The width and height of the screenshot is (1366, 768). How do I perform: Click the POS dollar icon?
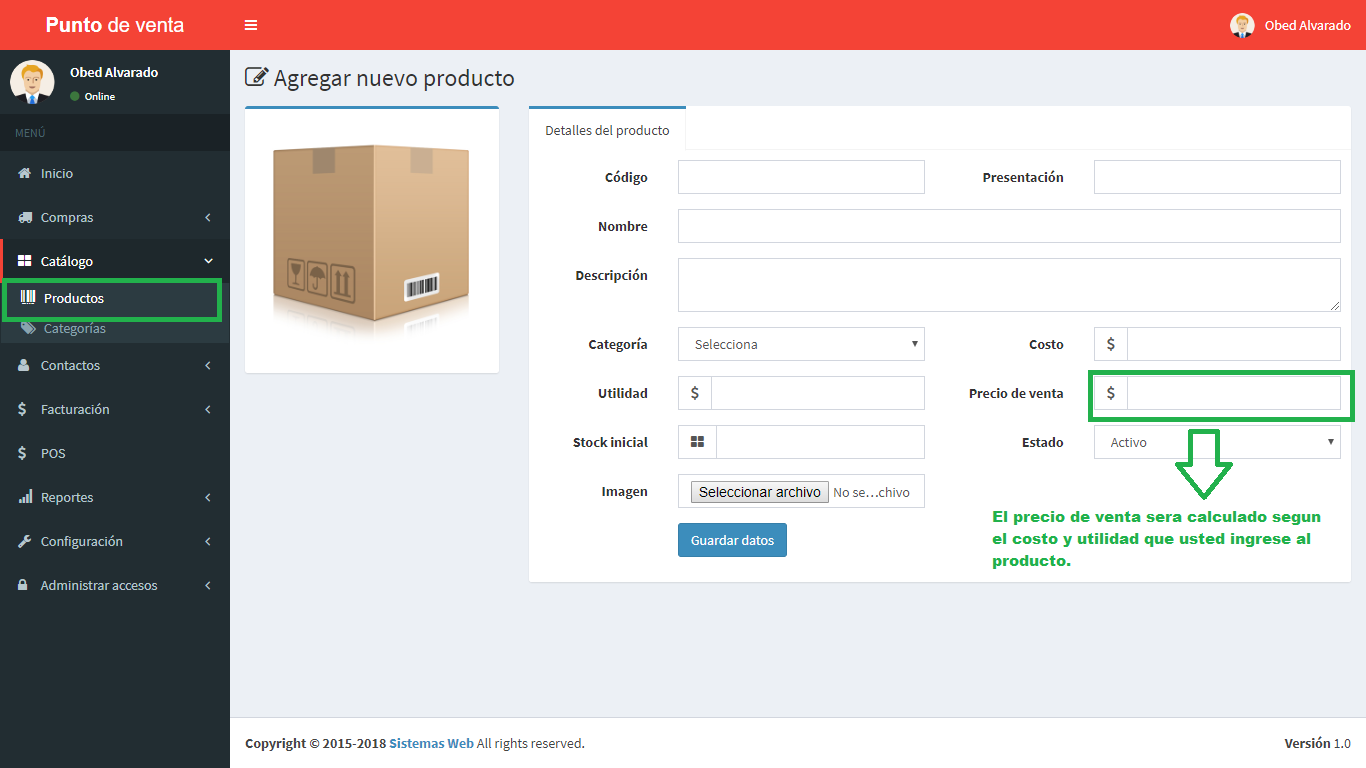click(23, 453)
